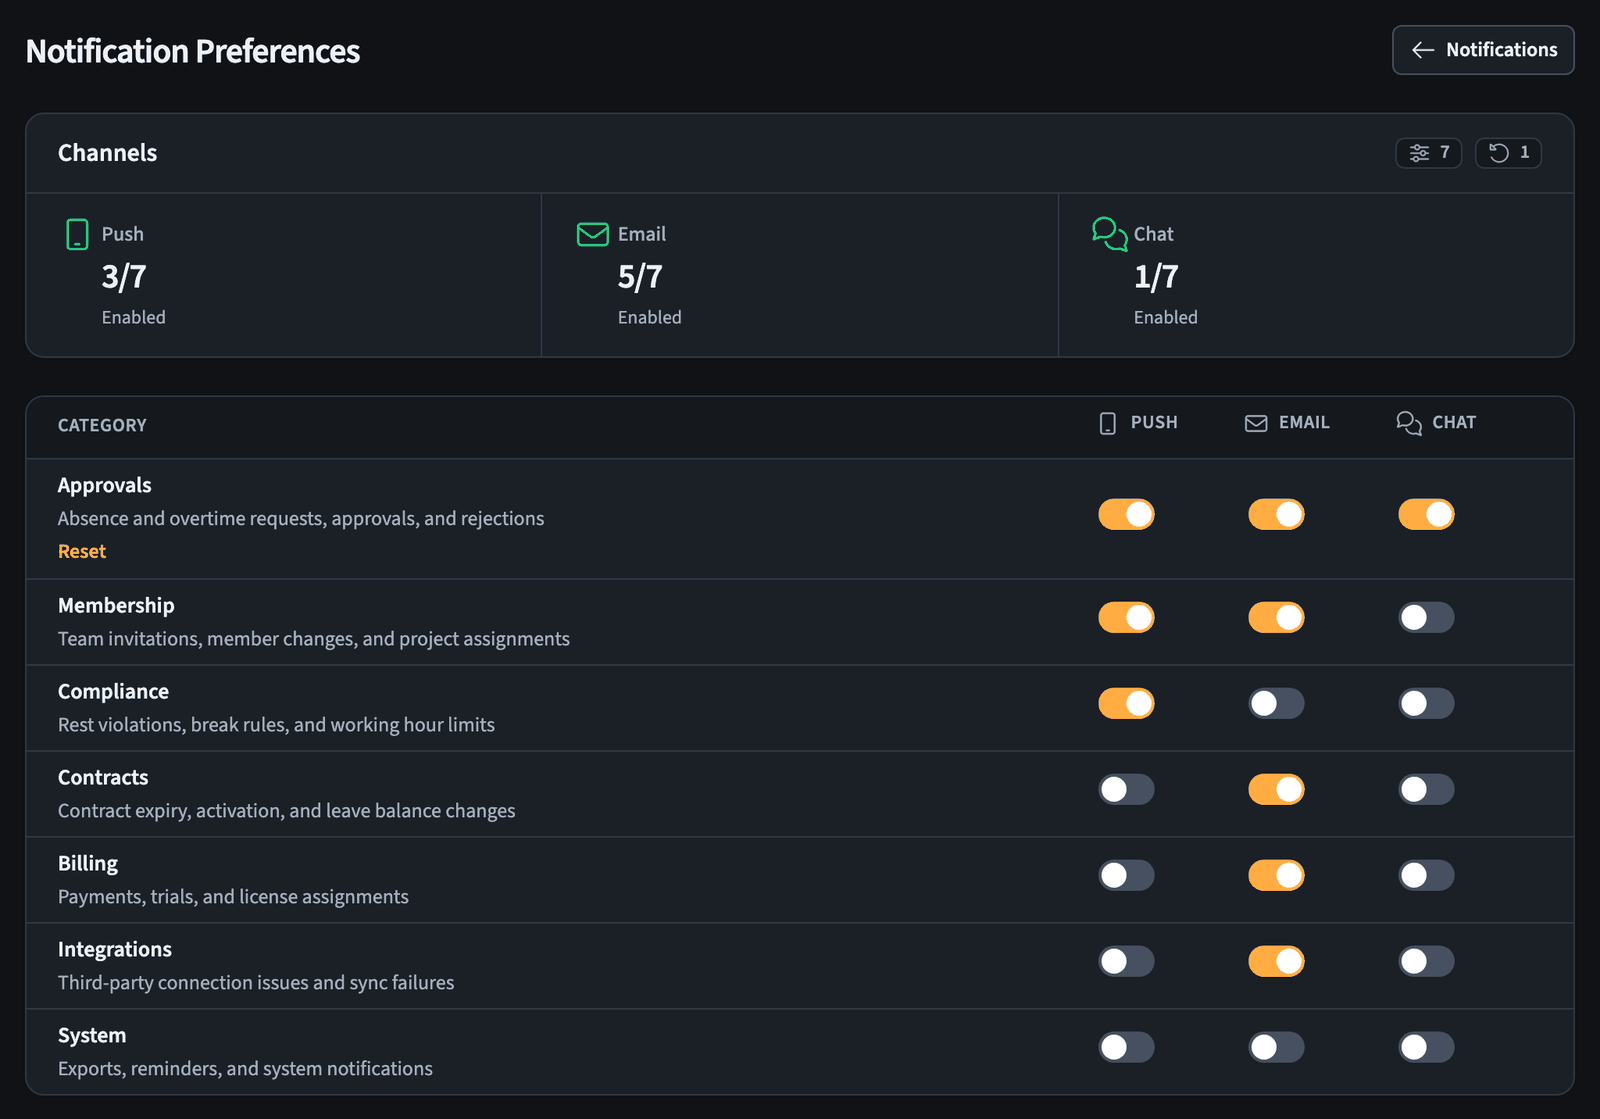Turn on chat for Contracts
This screenshot has height=1119, width=1600.
point(1426,789)
